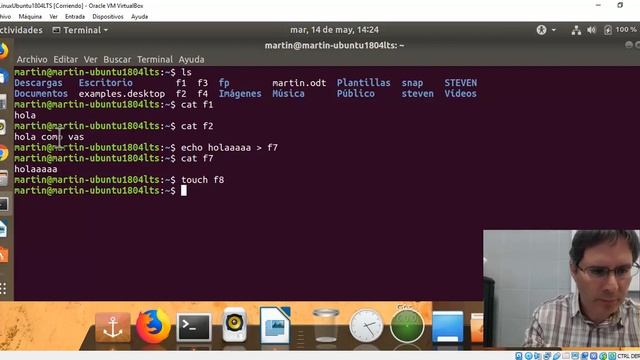This screenshot has height=360, width=640.
Task: Open Thunderbird mail launcher in left sidebar
Action: click(x=4, y=76)
